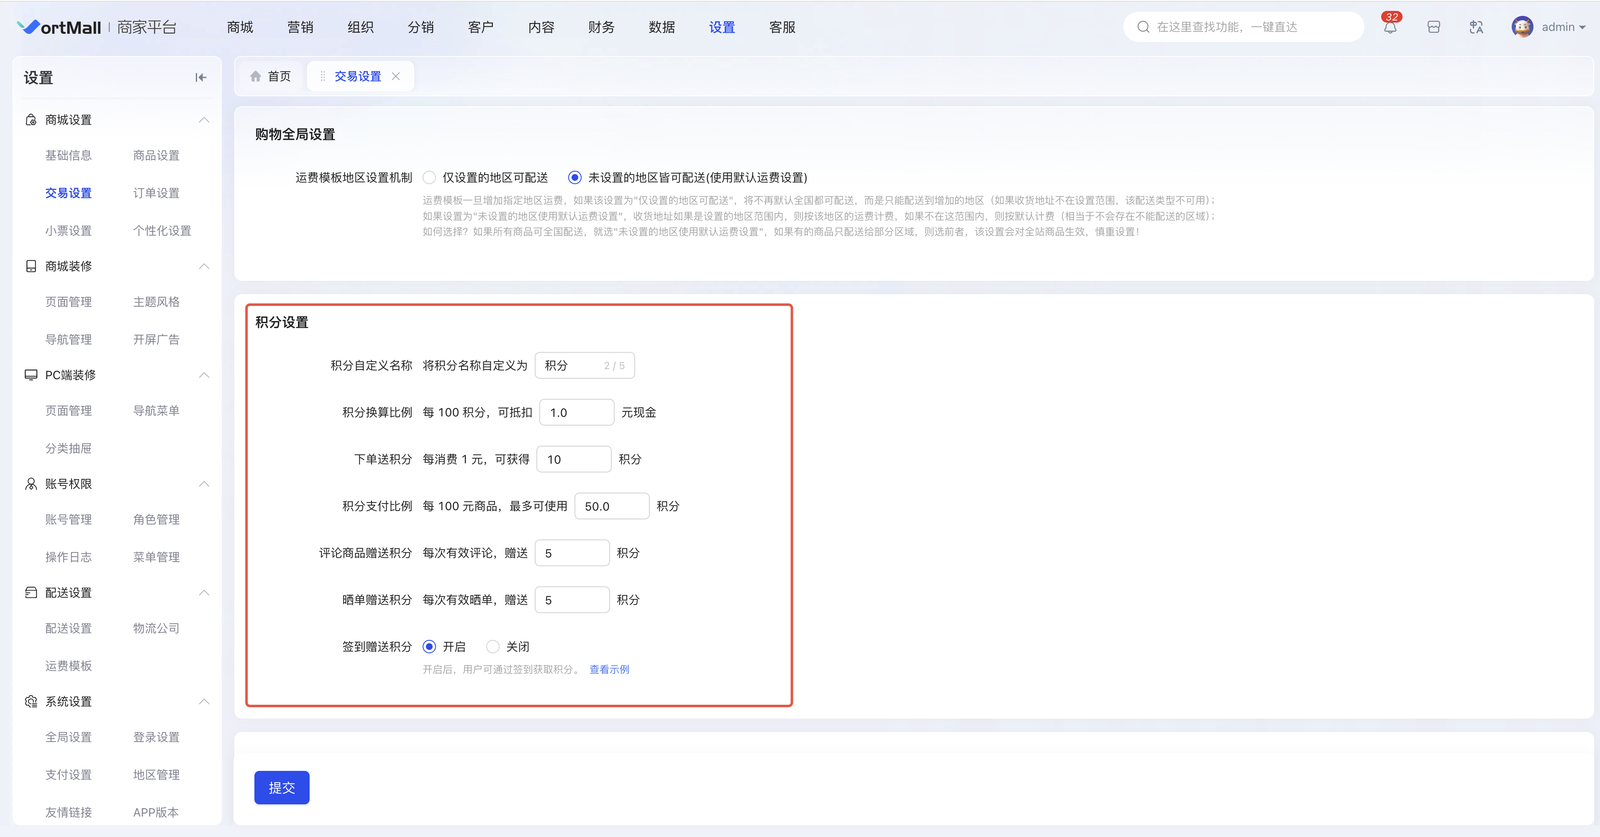Image resolution: width=1600 pixels, height=837 pixels.
Task: Click the search magnifier icon
Action: [1143, 27]
